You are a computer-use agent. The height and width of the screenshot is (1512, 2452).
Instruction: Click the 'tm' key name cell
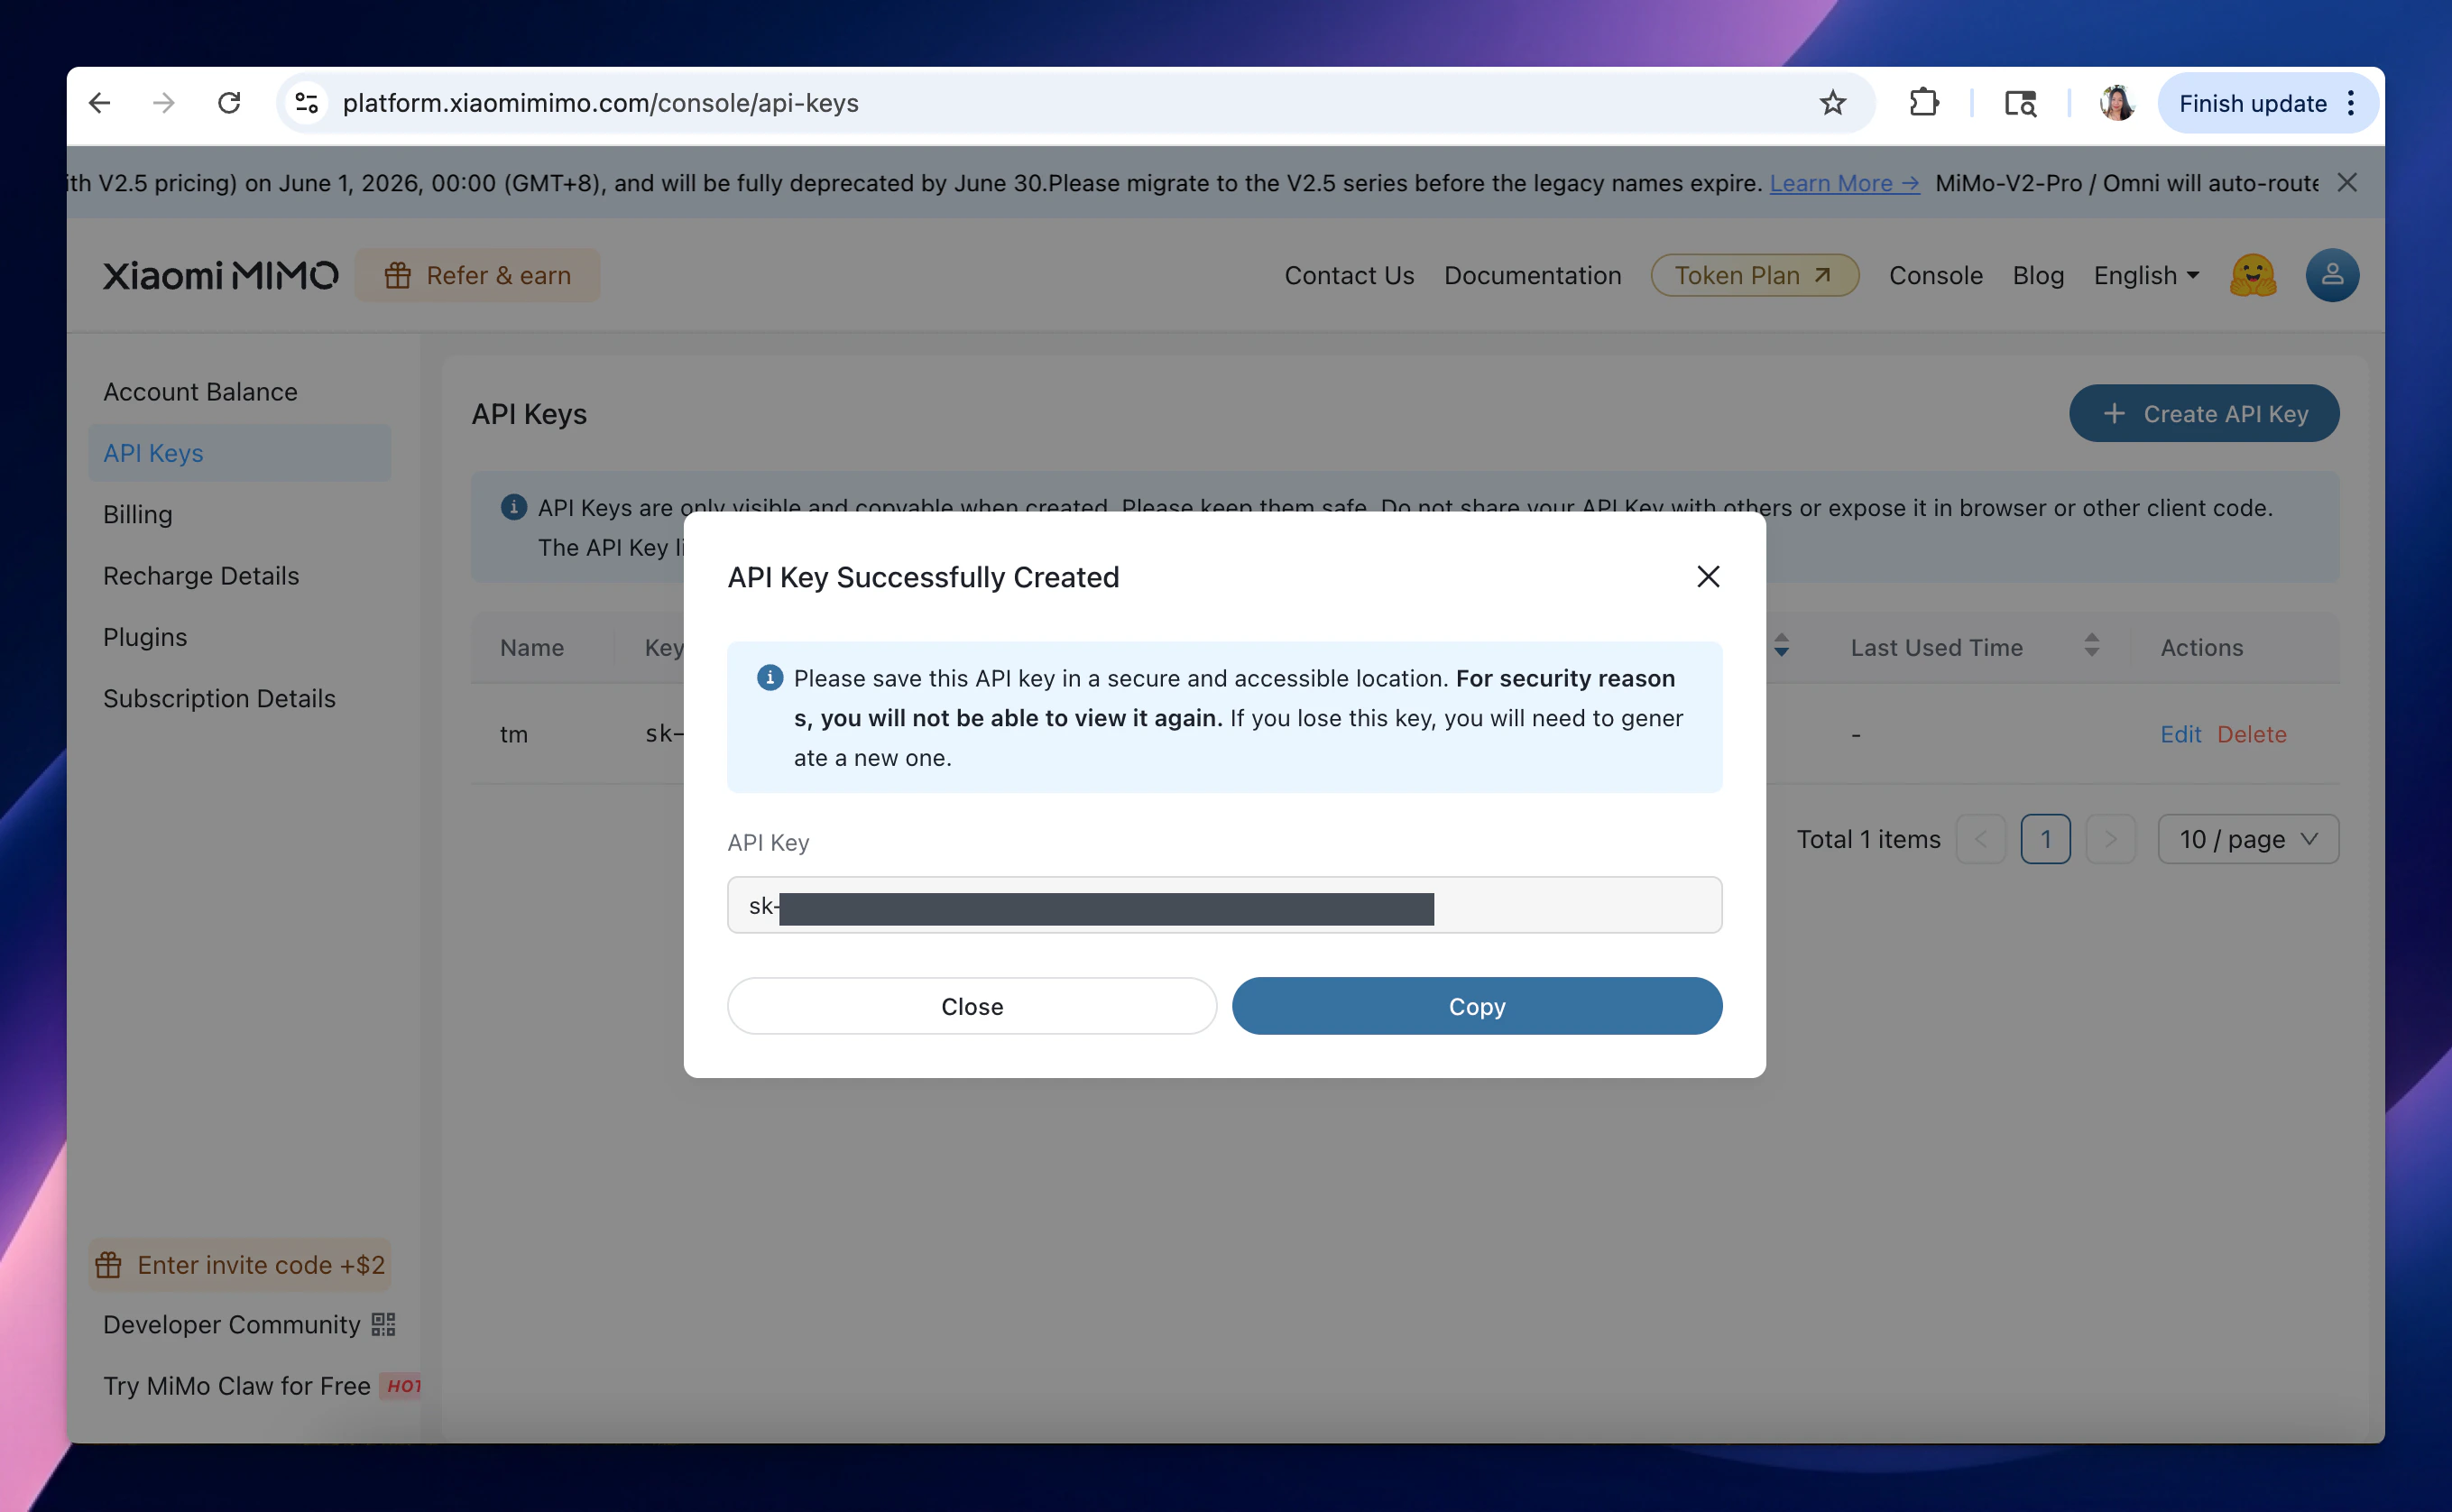point(513,734)
